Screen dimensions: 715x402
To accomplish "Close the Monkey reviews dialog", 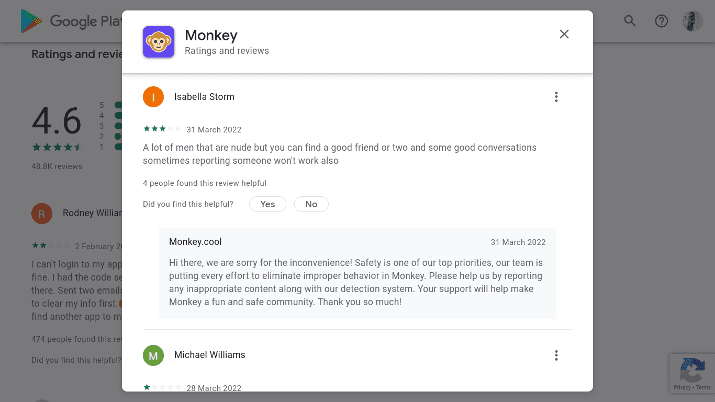I will click(x=564, y=34).
